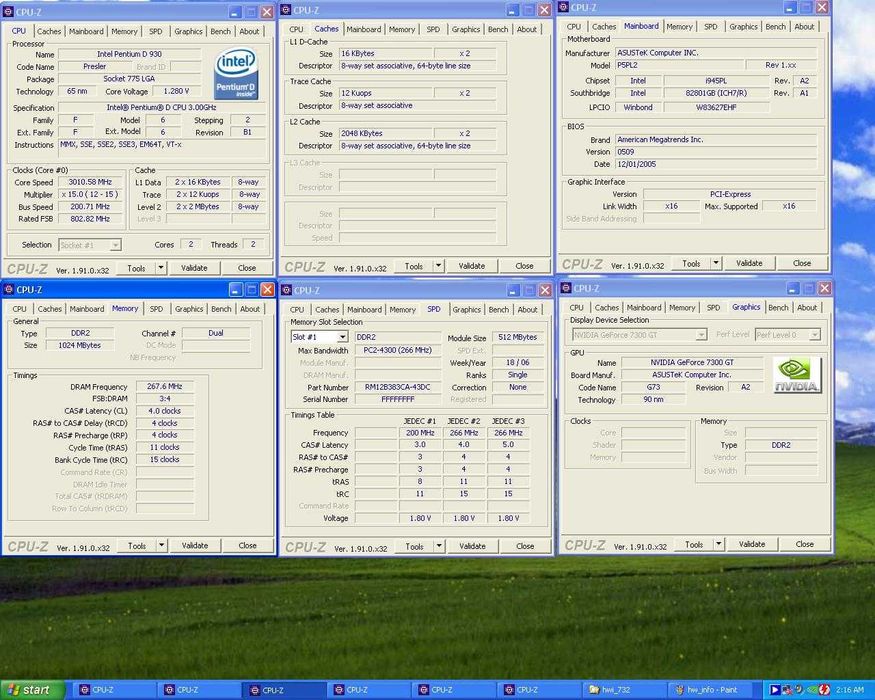Open the Tools dropdown arrow in the SPD window
This screenshot has width=875, height=700.
(439, 546)
